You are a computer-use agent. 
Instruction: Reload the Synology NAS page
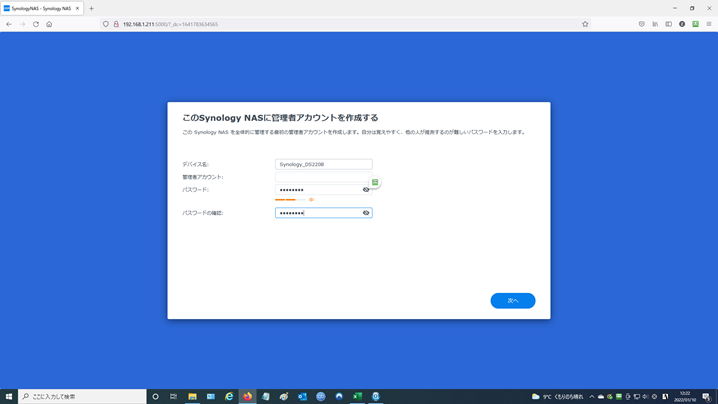point(36,24)
